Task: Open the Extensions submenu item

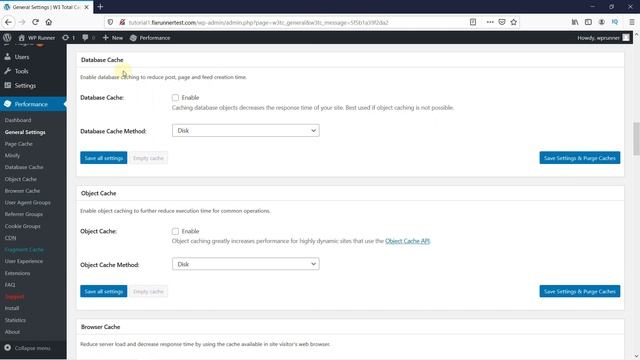Action: coord(18,273)
